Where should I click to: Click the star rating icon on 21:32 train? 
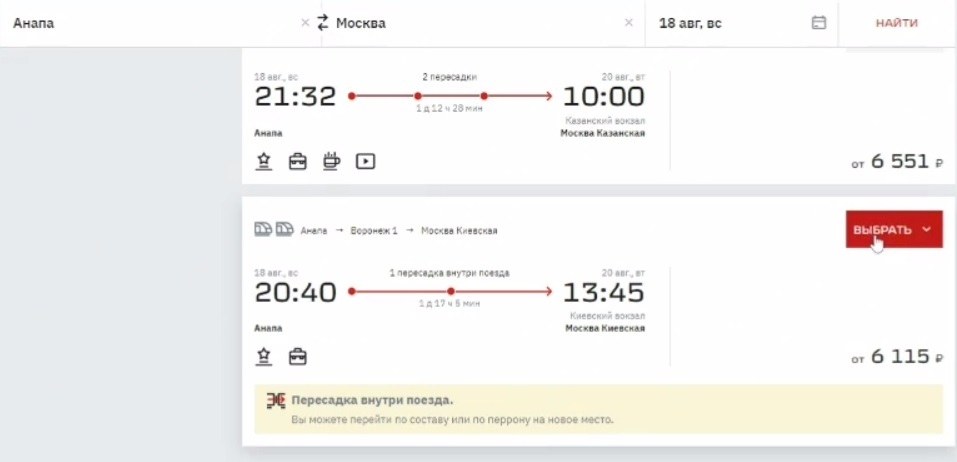(264, 160)
